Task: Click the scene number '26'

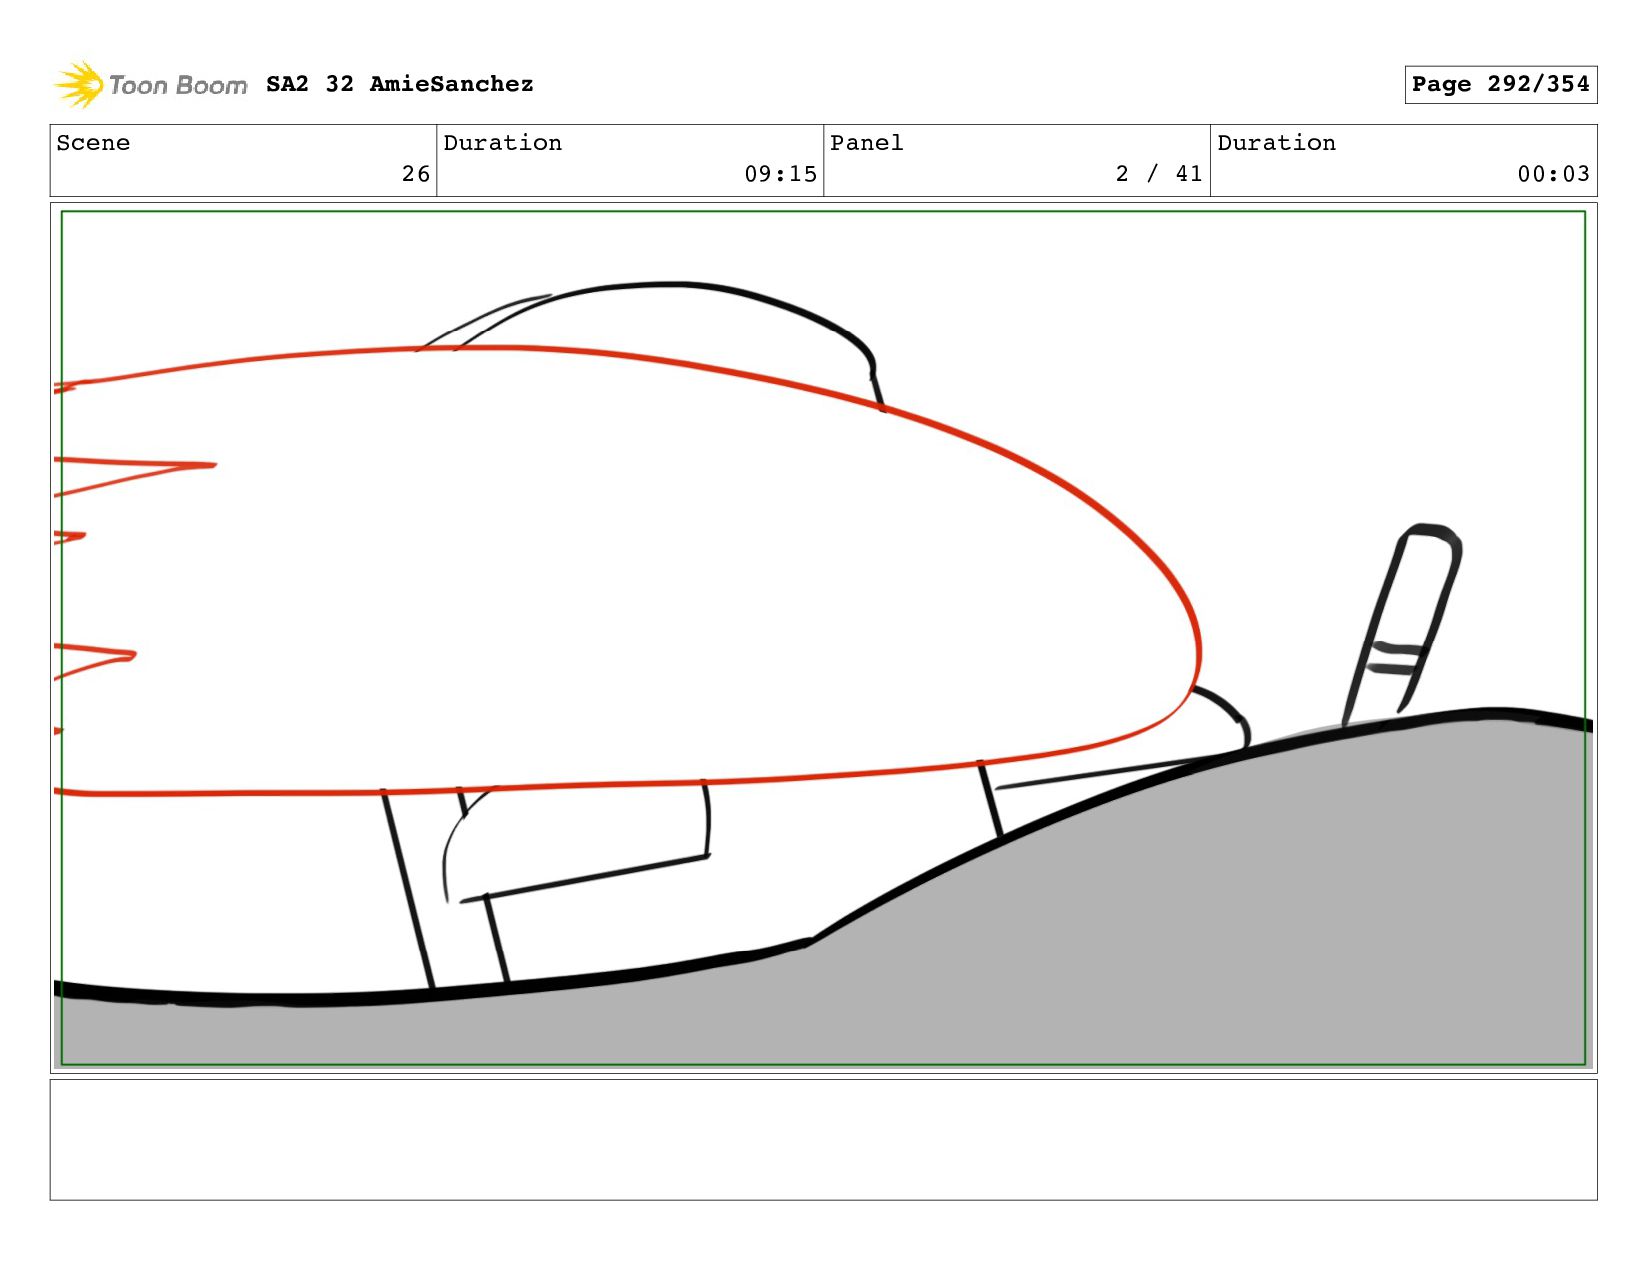Action: 416,174
